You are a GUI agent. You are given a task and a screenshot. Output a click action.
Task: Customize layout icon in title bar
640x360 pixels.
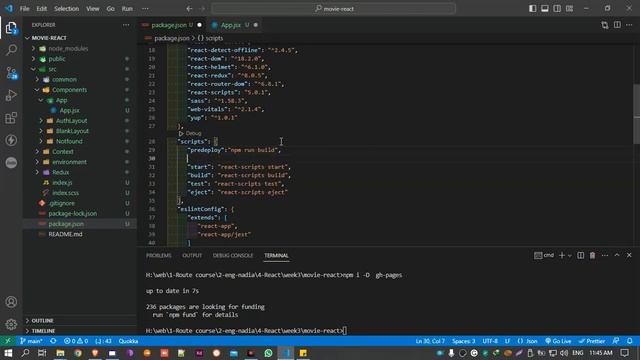[569, 9]
